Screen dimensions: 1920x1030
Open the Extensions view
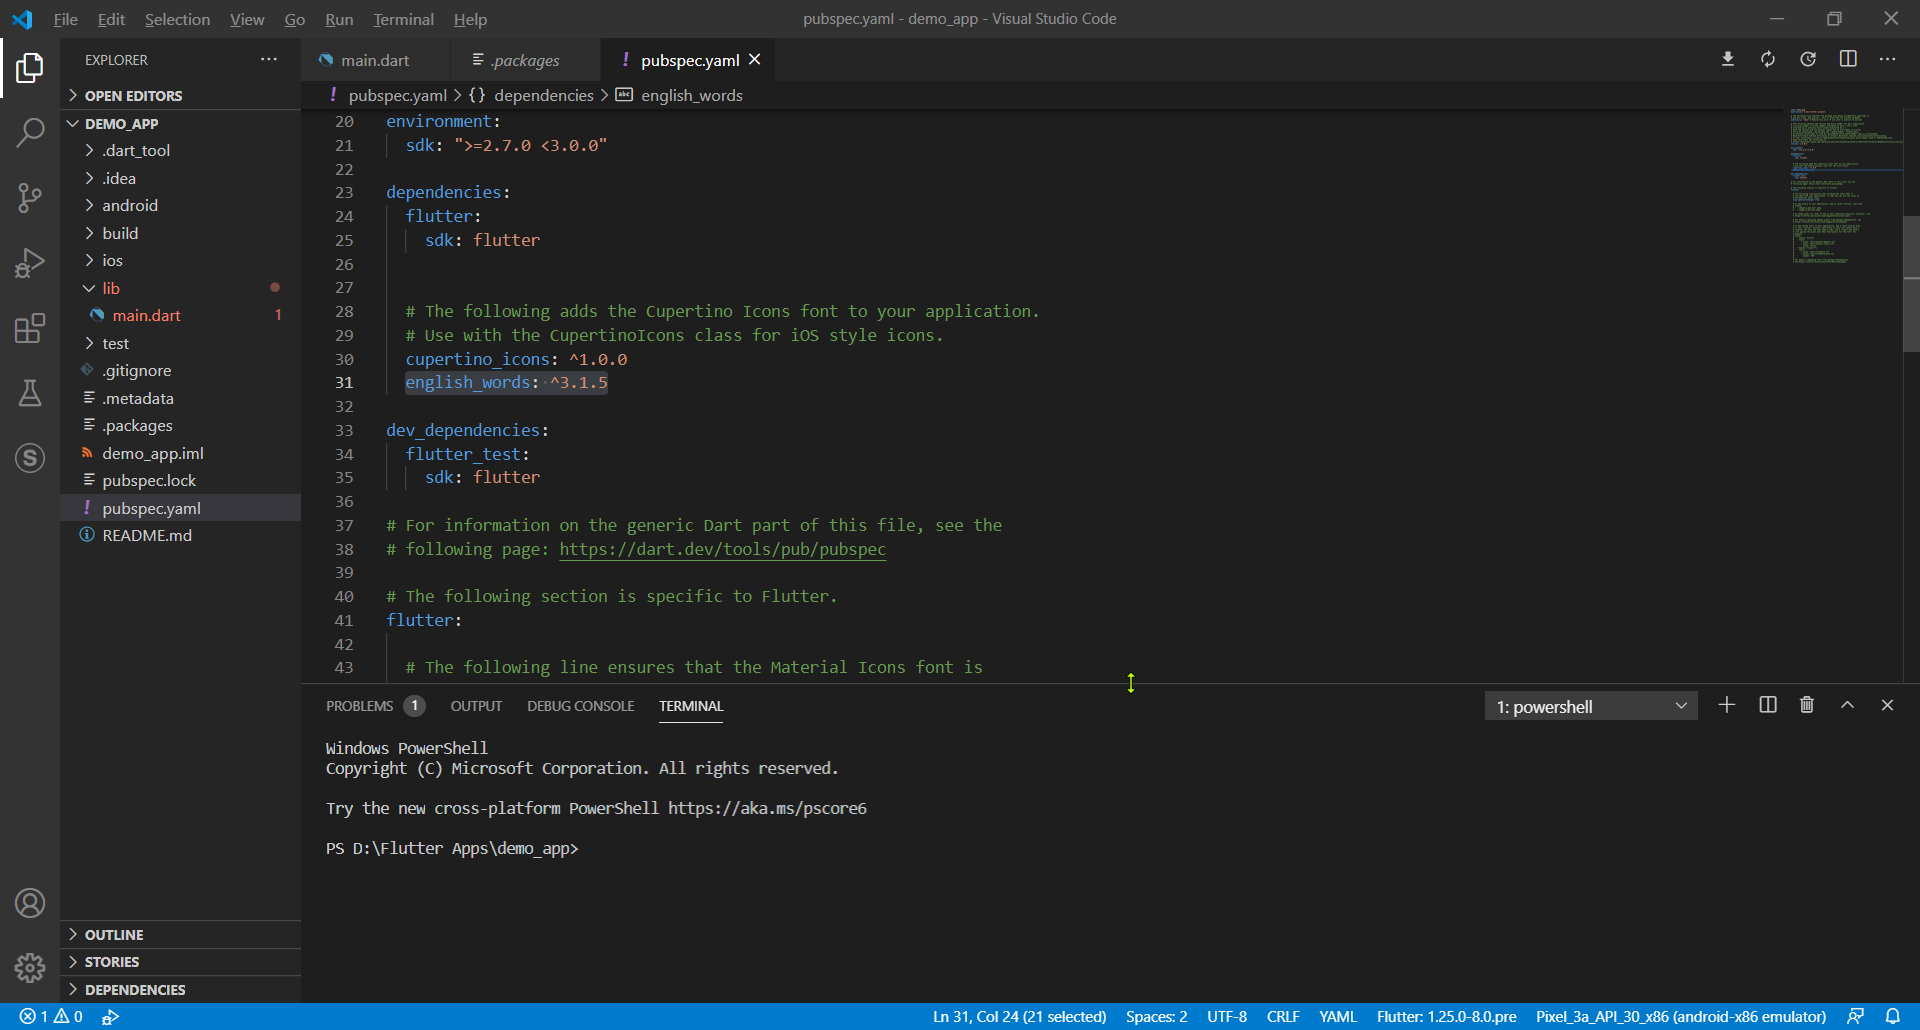30,328
